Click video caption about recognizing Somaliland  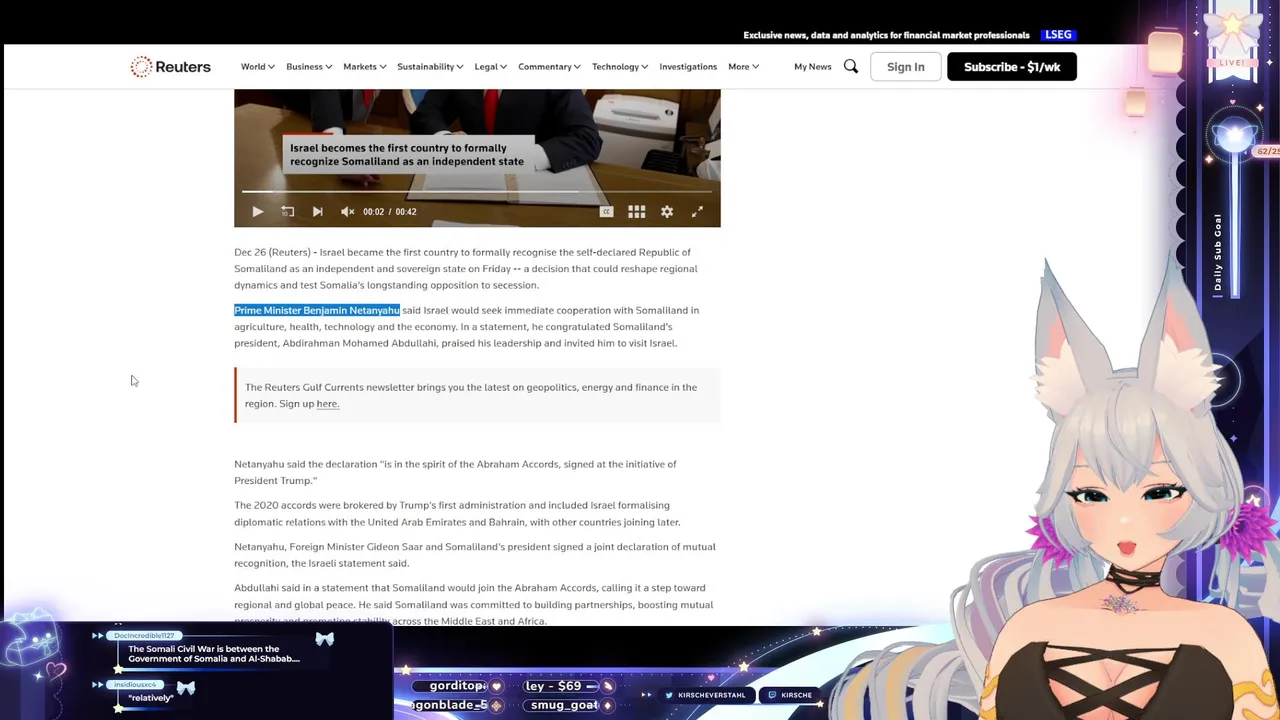[407, 155]
